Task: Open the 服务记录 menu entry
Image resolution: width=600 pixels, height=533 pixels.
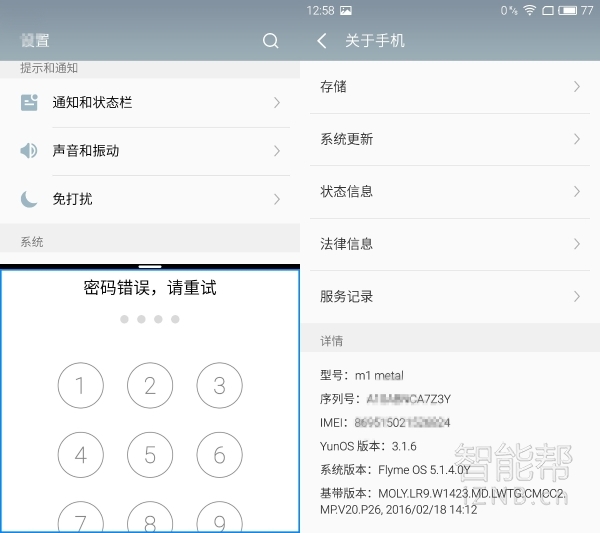Action: click(449, 296)
